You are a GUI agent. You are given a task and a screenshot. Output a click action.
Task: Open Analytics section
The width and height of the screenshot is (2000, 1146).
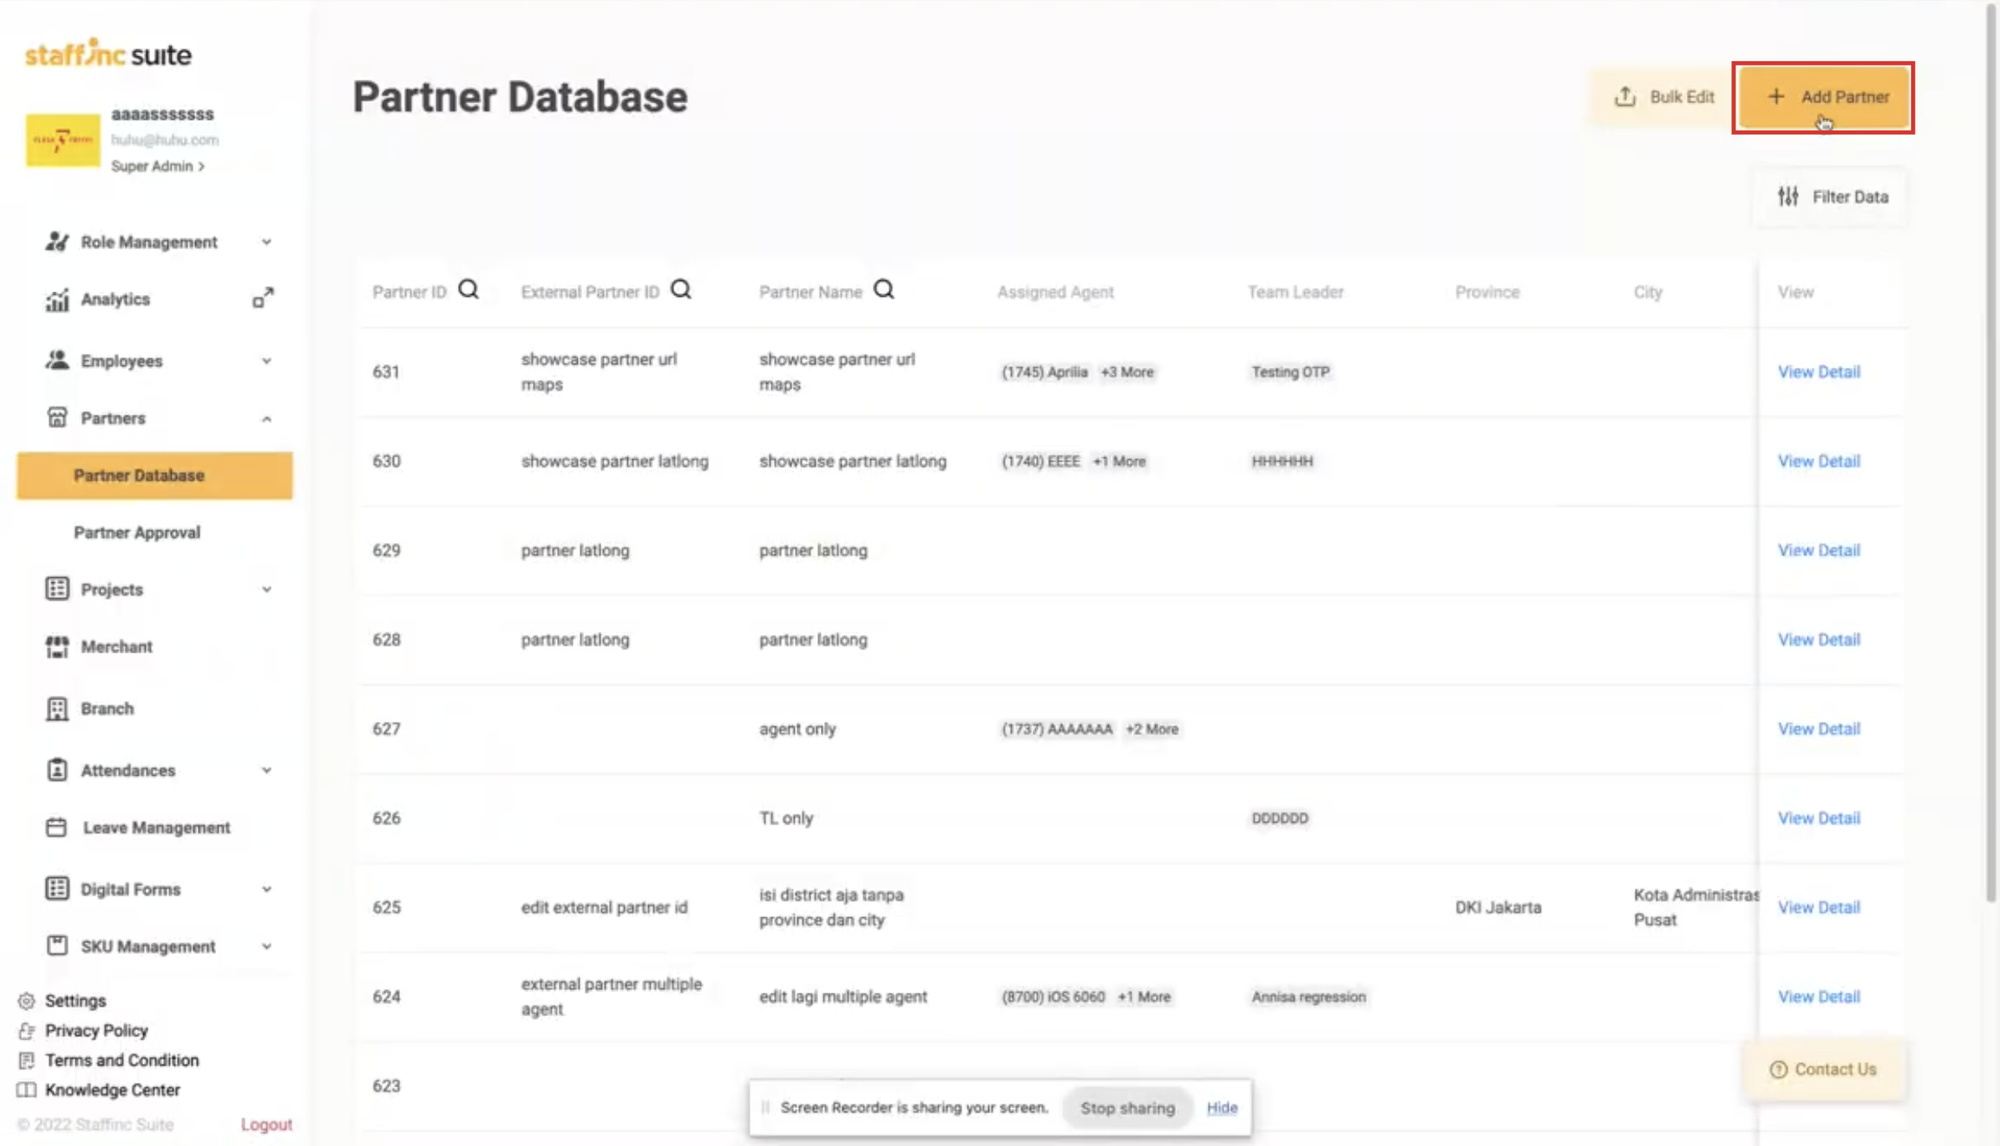[x=115, y=299]
